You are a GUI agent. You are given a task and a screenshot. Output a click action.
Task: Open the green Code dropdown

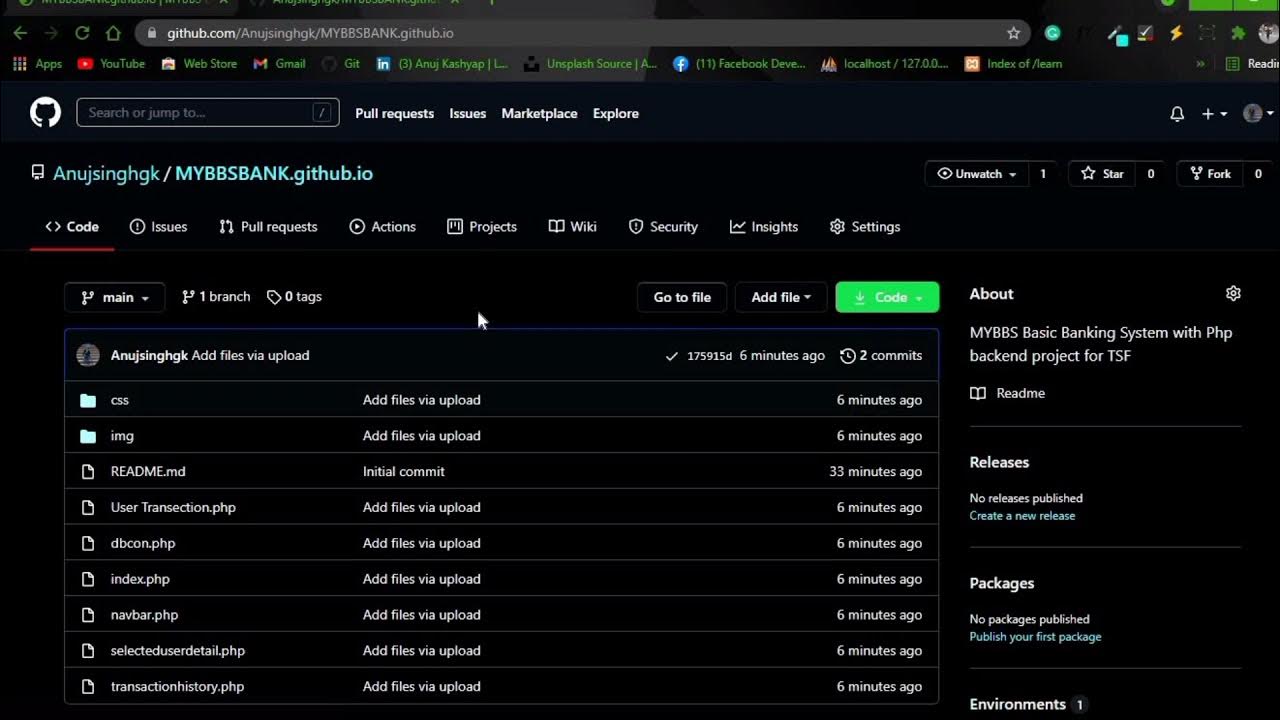[887, 297]
